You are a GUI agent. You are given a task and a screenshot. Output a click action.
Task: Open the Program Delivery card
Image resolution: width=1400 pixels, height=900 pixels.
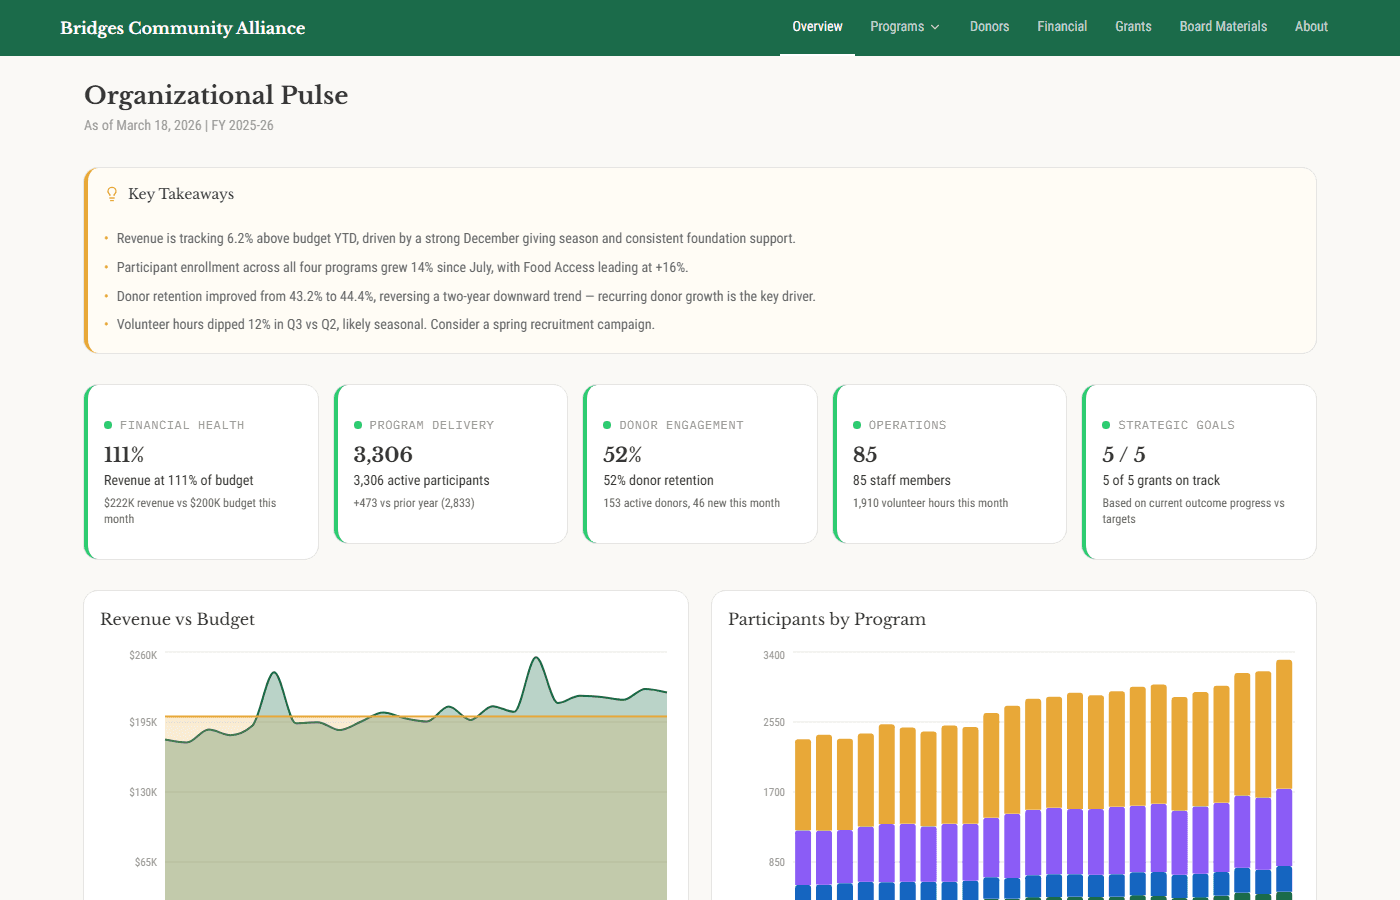pos(451,464)
